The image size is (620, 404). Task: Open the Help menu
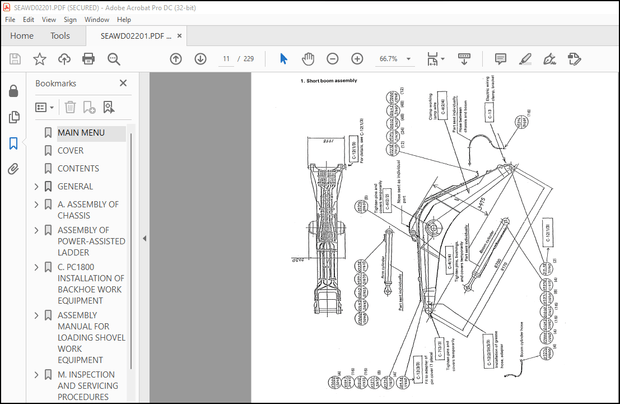pos(124,19)
